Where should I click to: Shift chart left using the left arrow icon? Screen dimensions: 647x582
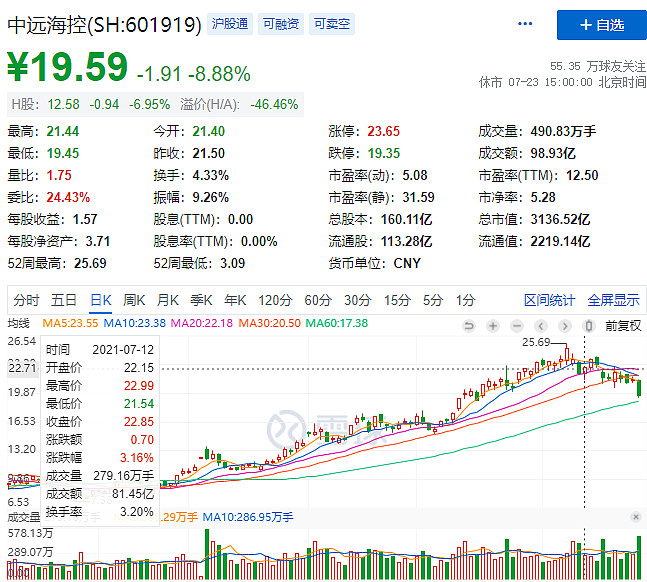[541, 326]
